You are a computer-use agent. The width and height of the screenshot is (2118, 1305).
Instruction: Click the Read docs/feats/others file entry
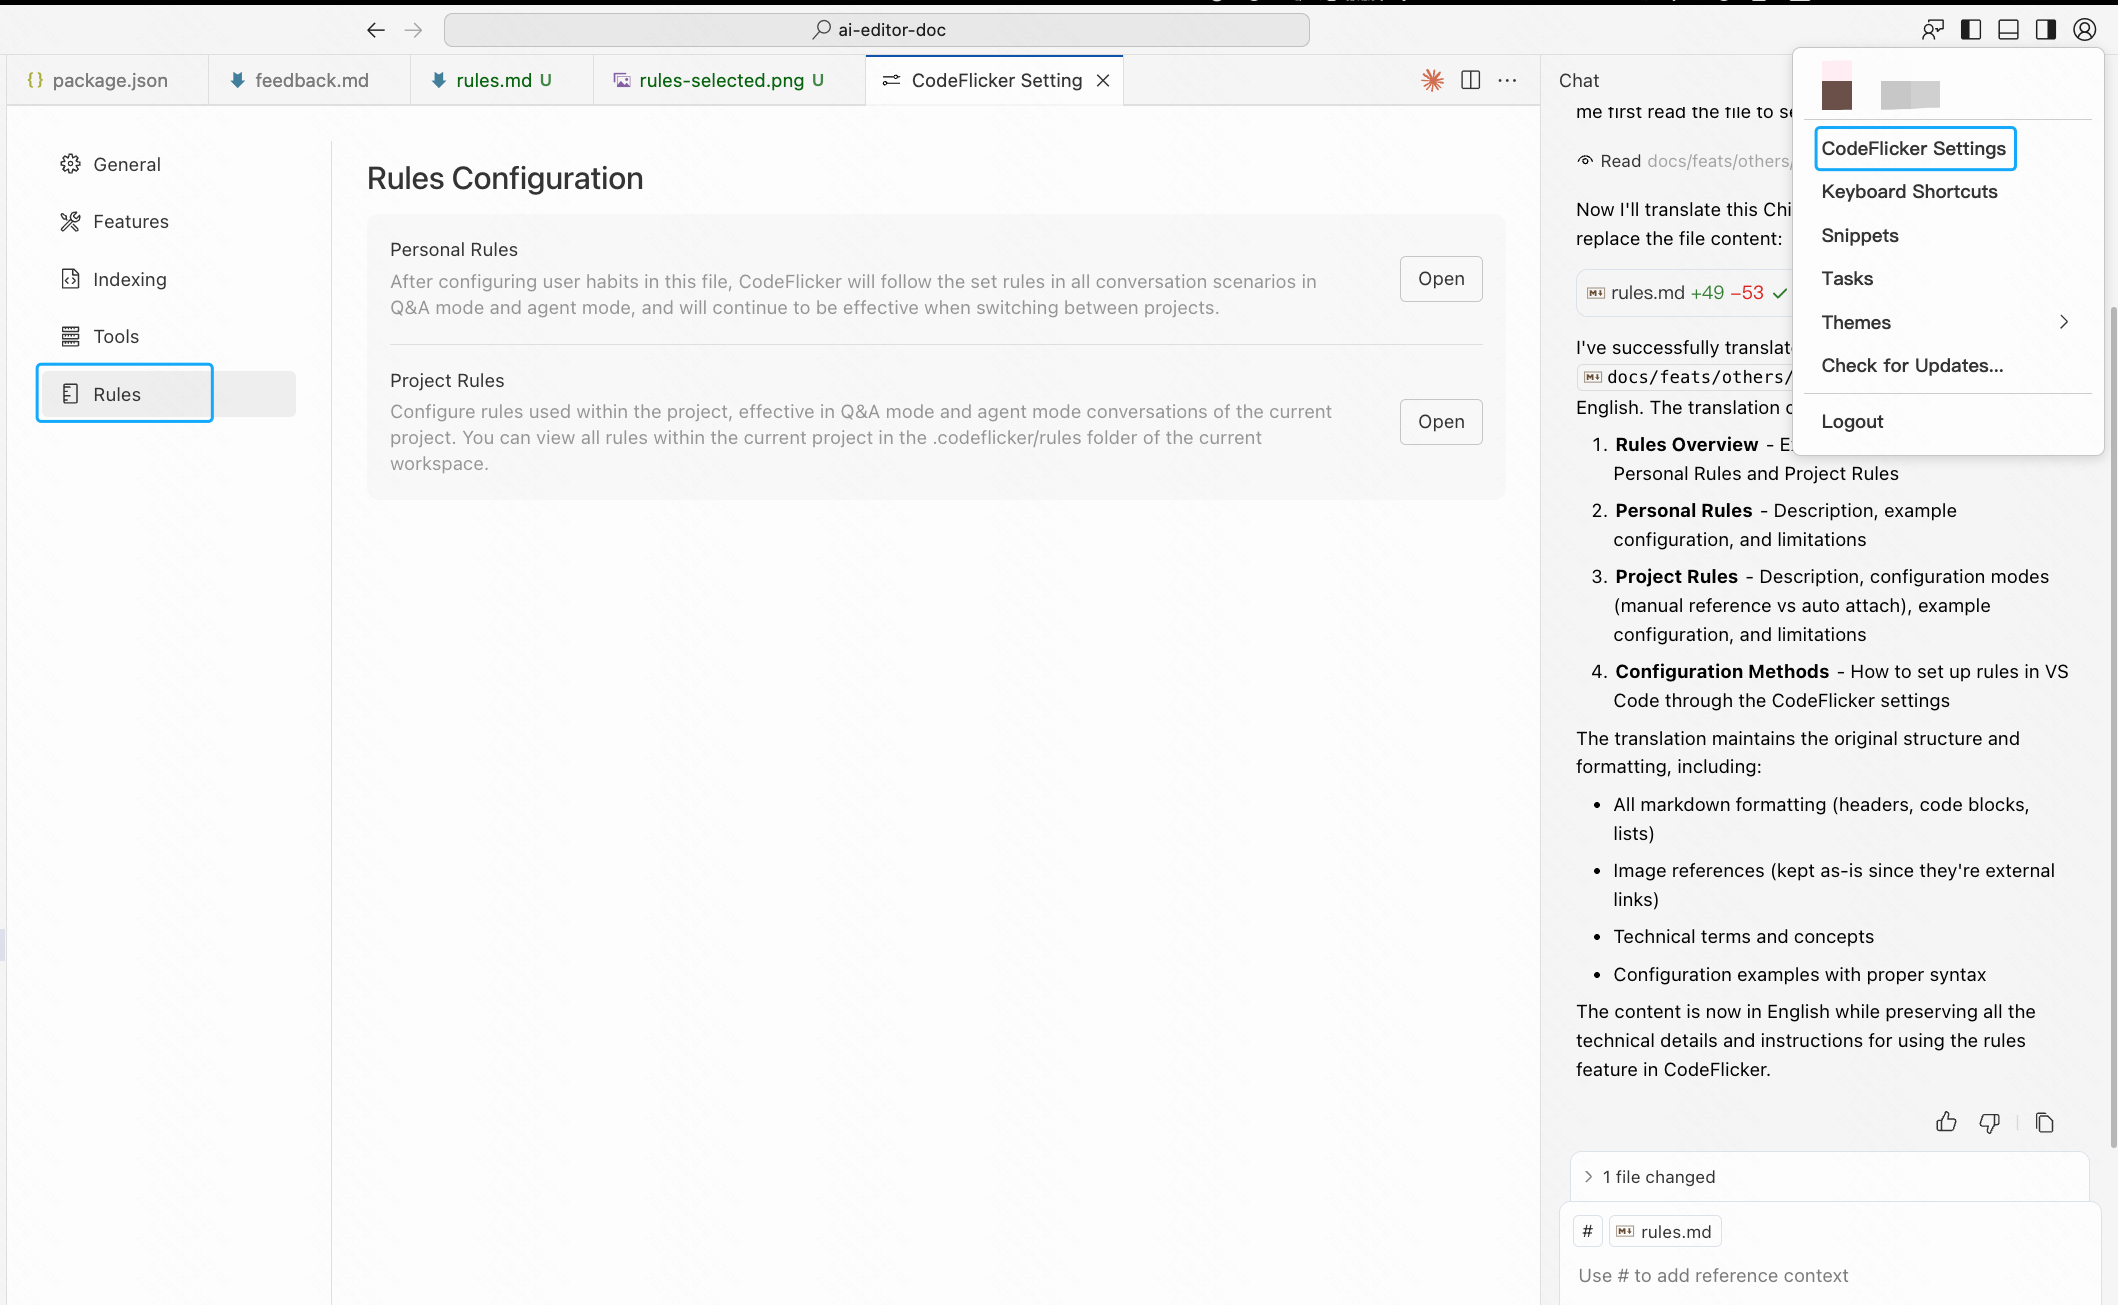pos(1684,161)
